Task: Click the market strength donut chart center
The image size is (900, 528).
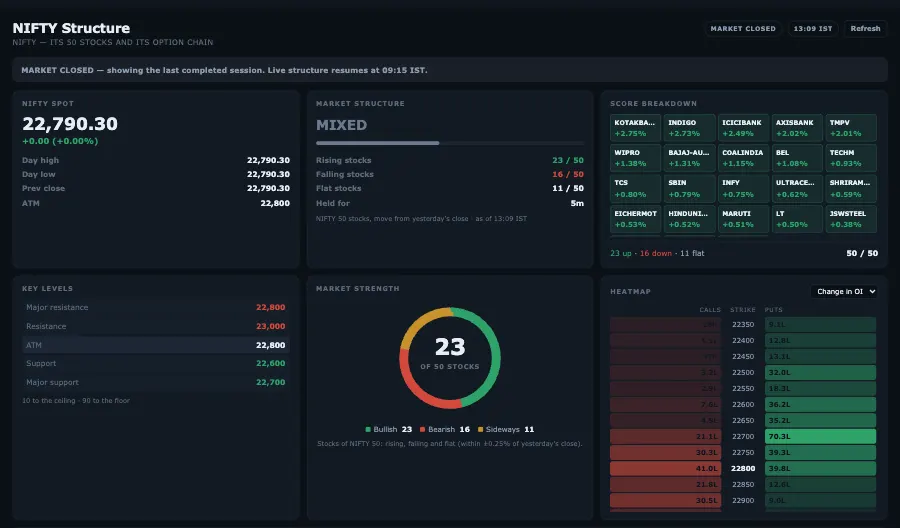Action: [450, 358]
